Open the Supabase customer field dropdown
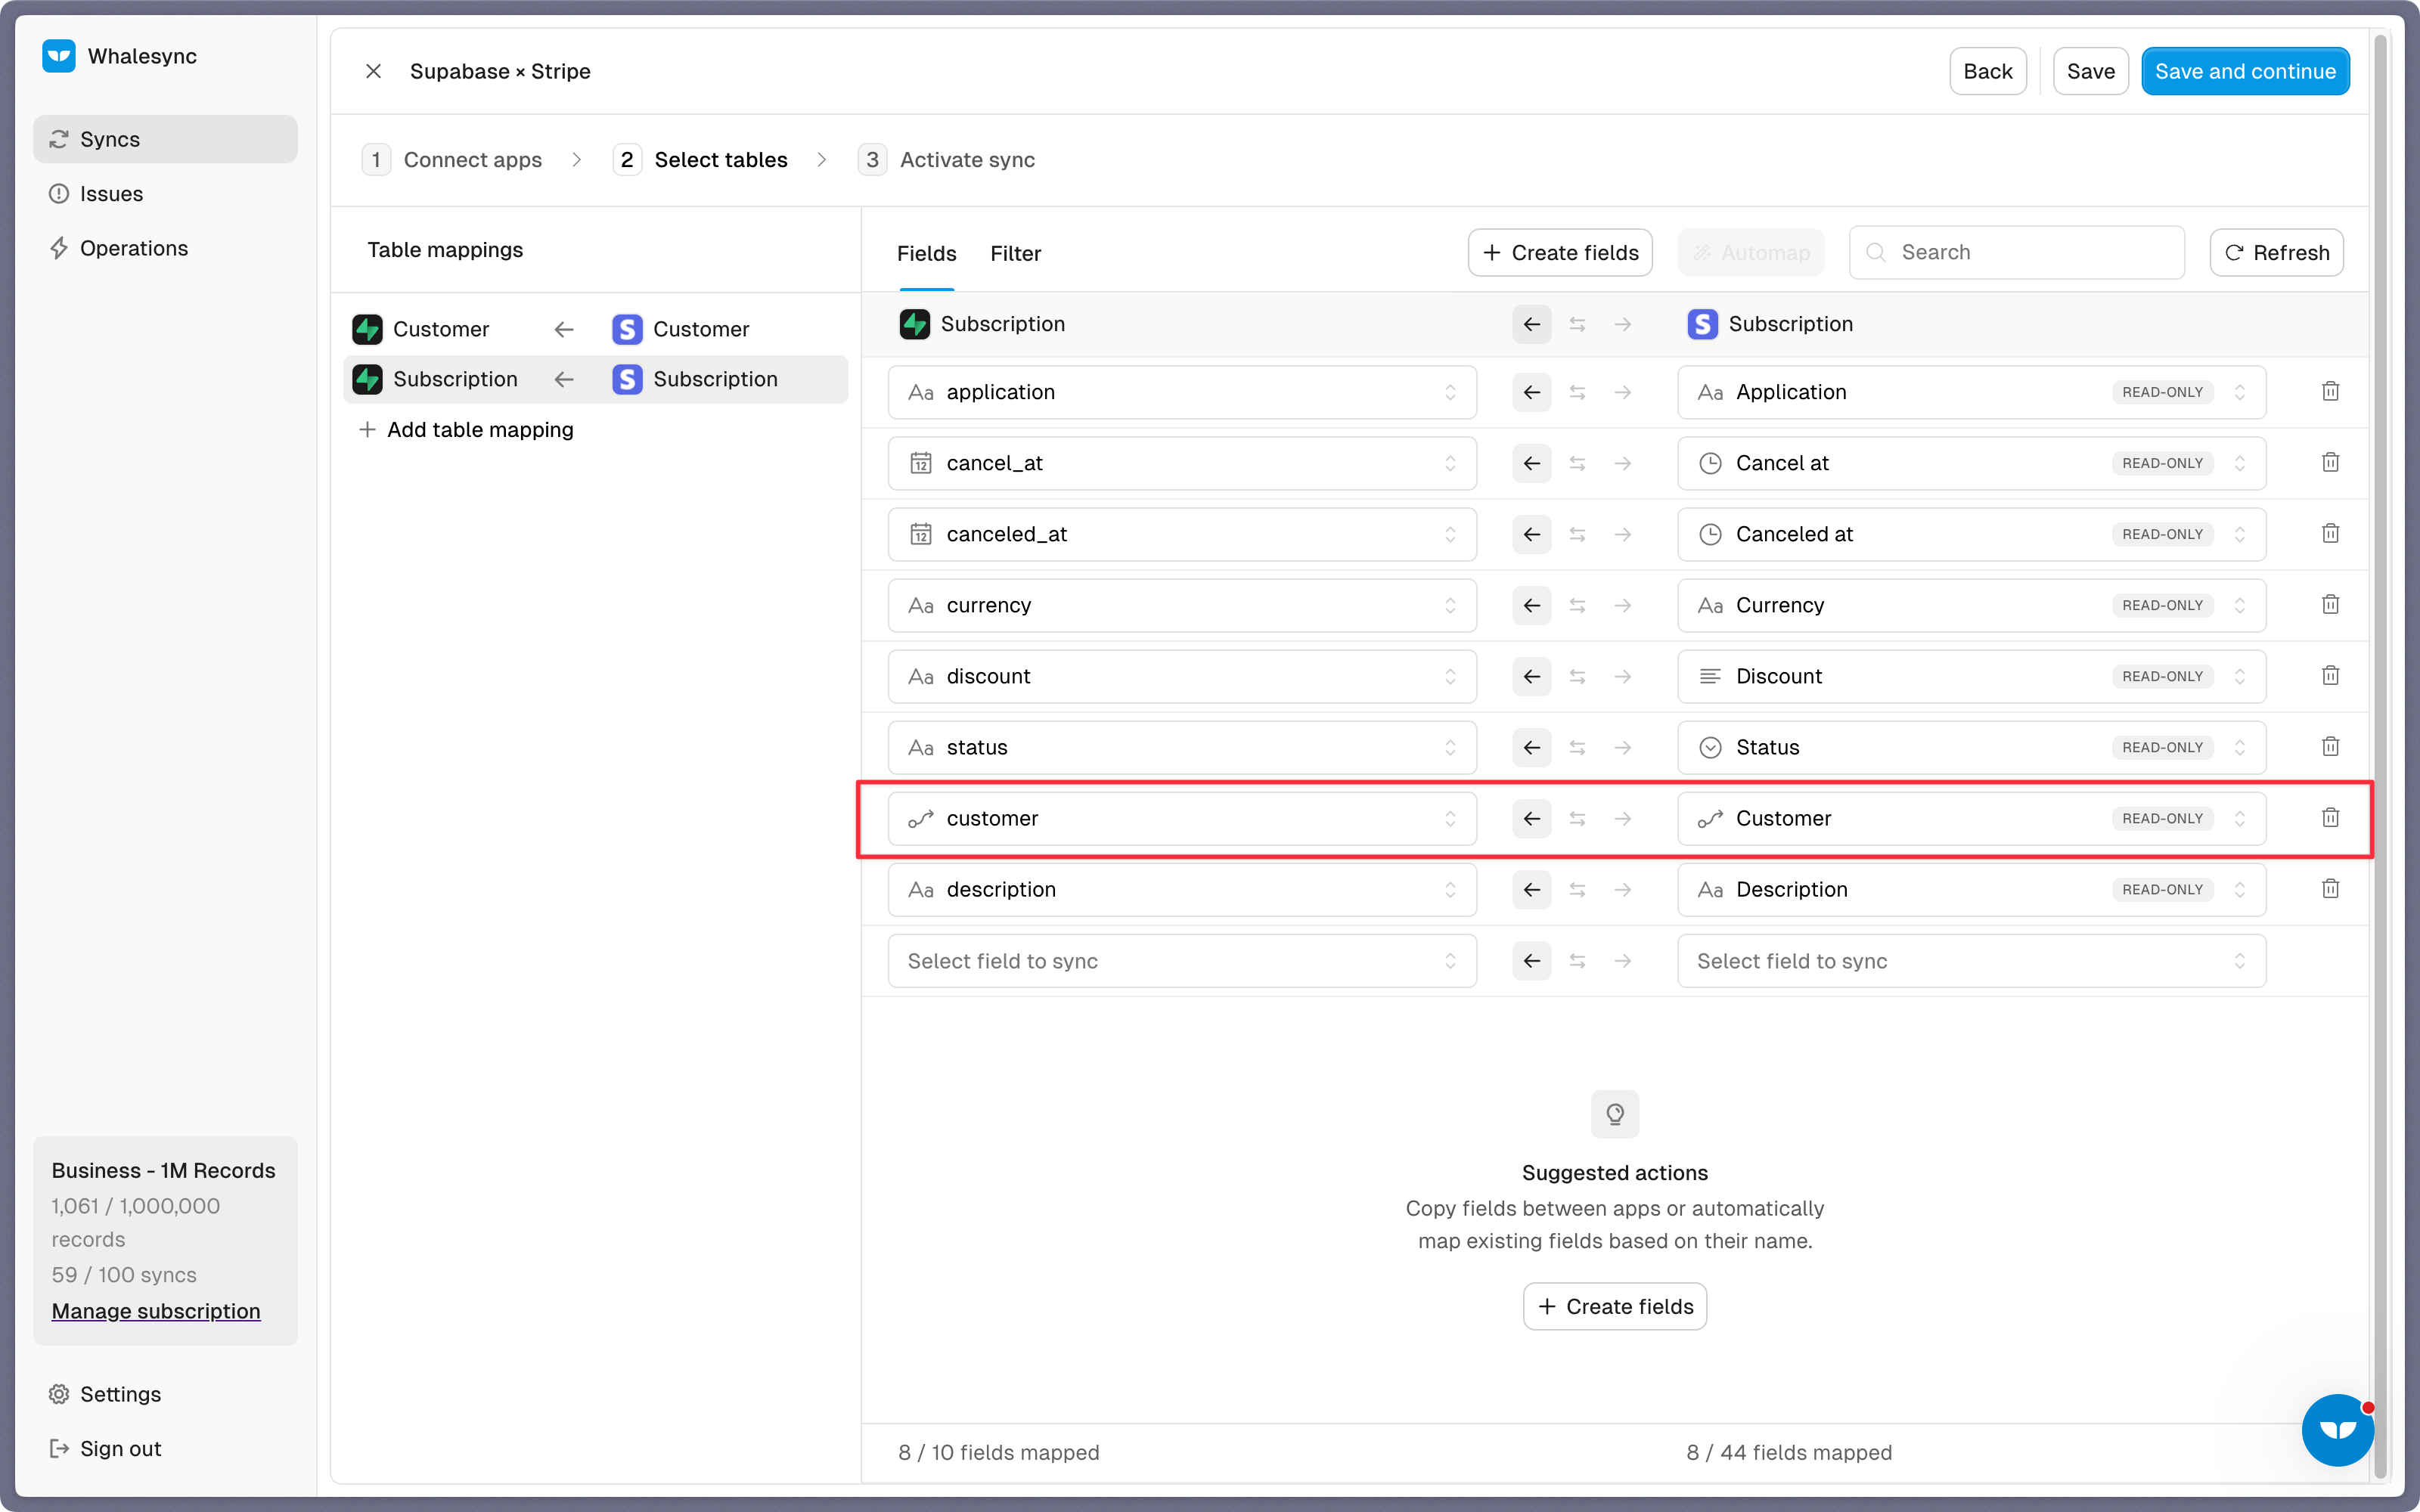The width and height of the screenshot is (2420, 1512). [x=1182, y=818]
